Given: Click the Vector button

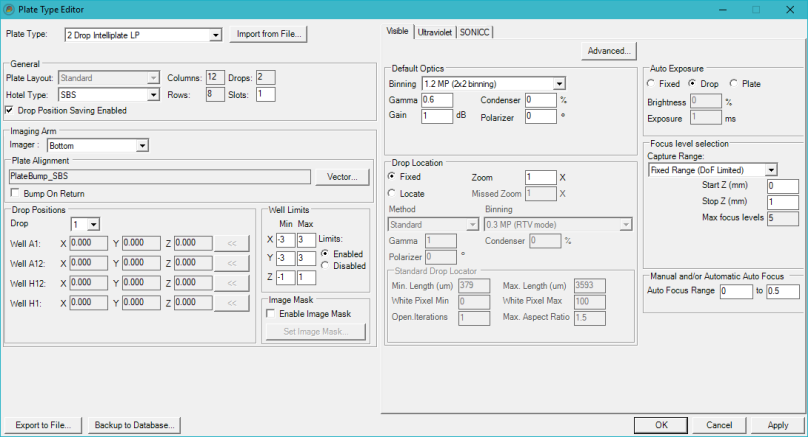Looking at the screenshot, I should pyautogui.click(x=342, y=177).
